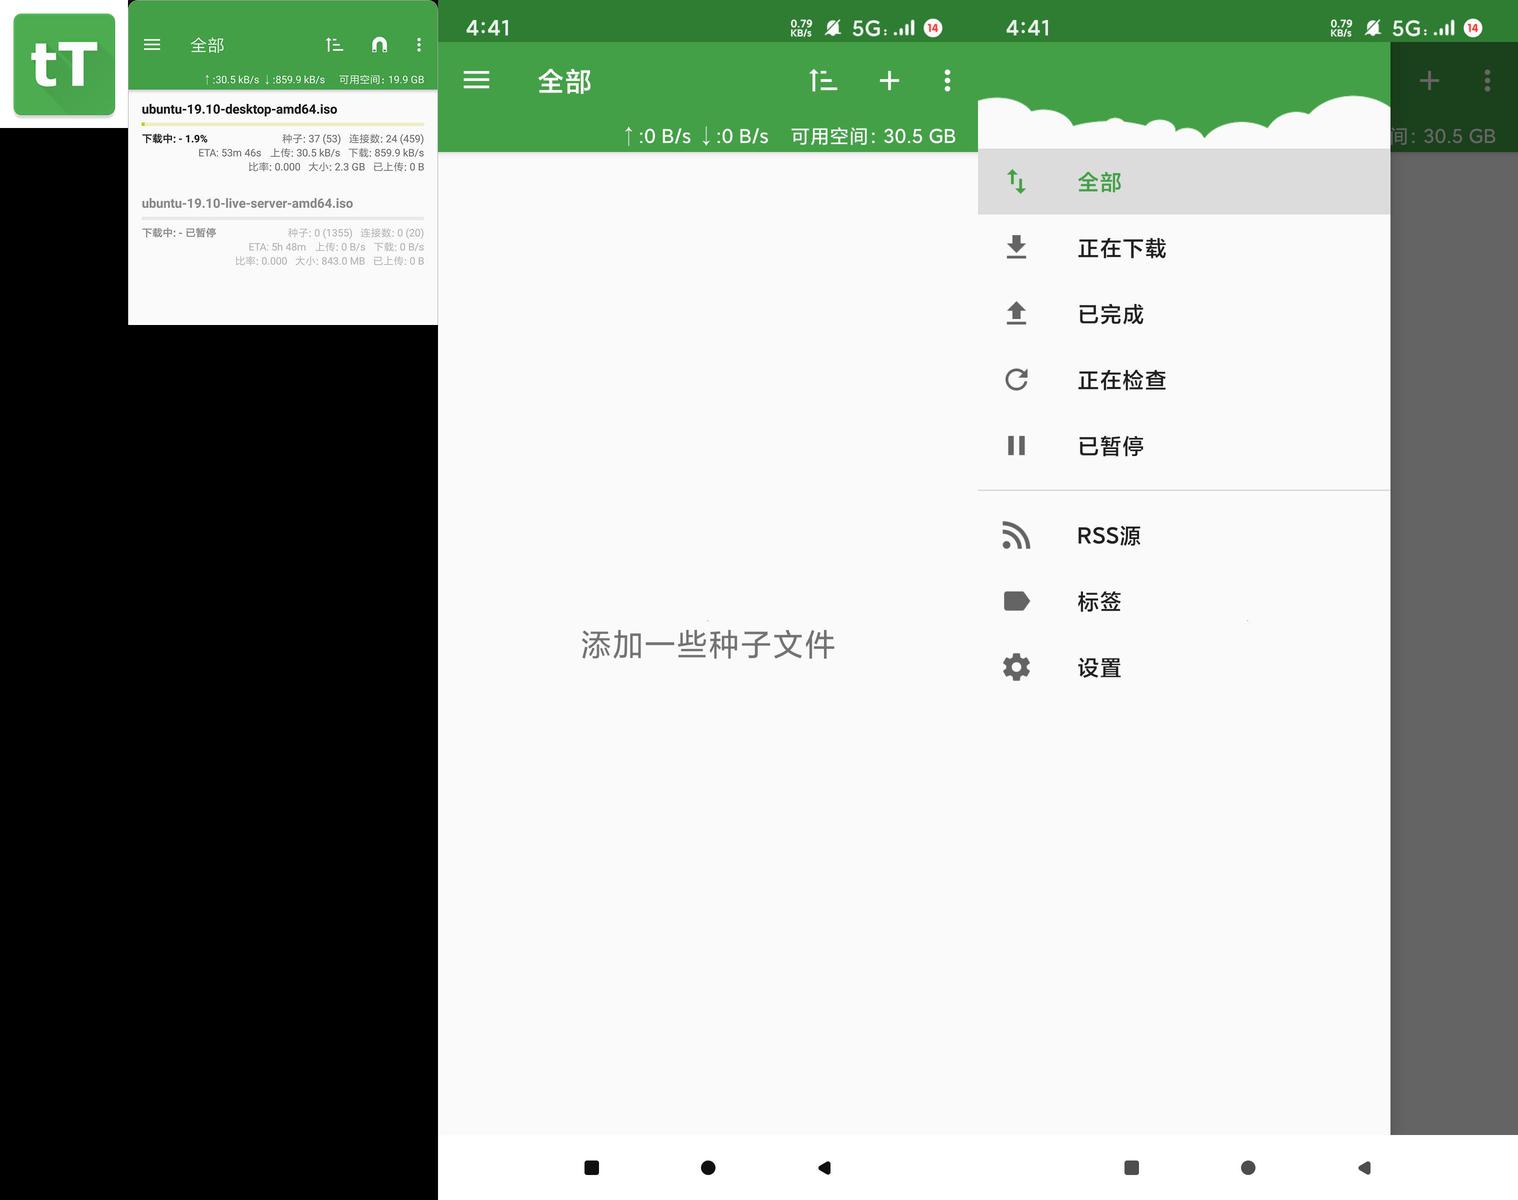Open the RSS源 feed icon
Image resolution: width=1518 pixels, height=1200 pixels.
[1016, 536]
